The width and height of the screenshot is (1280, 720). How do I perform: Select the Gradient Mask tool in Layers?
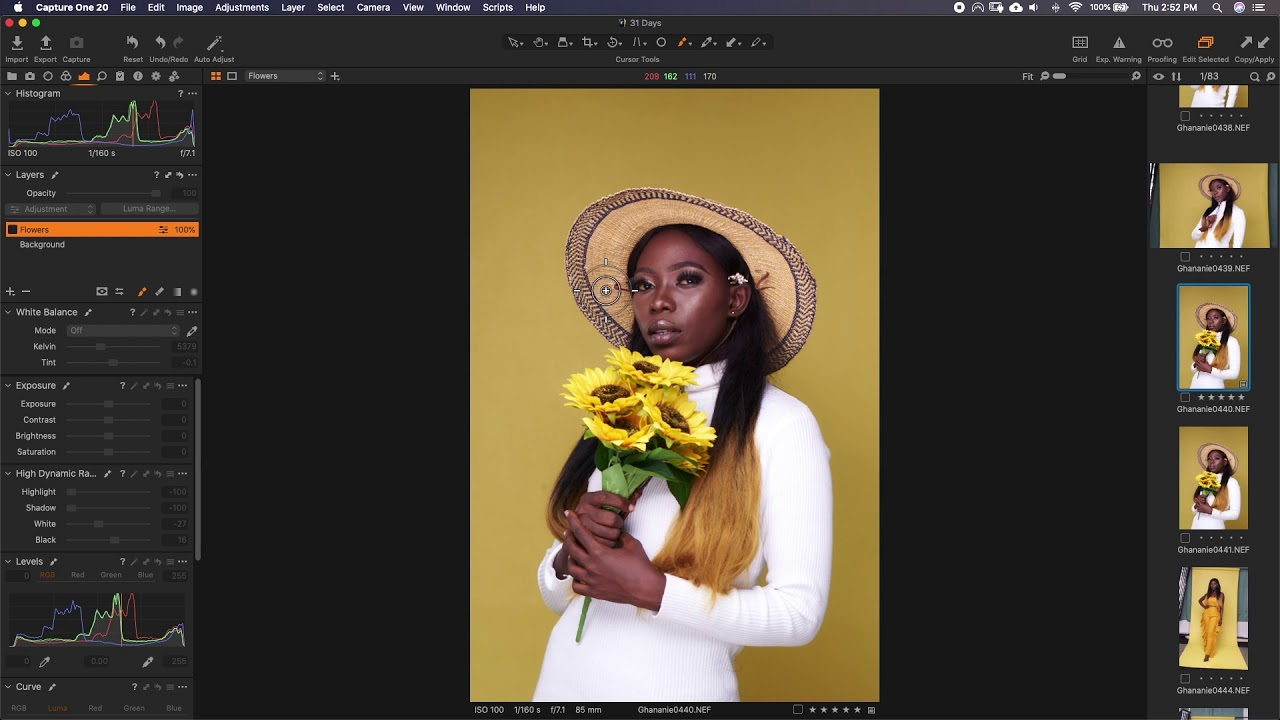pos(177,292)
